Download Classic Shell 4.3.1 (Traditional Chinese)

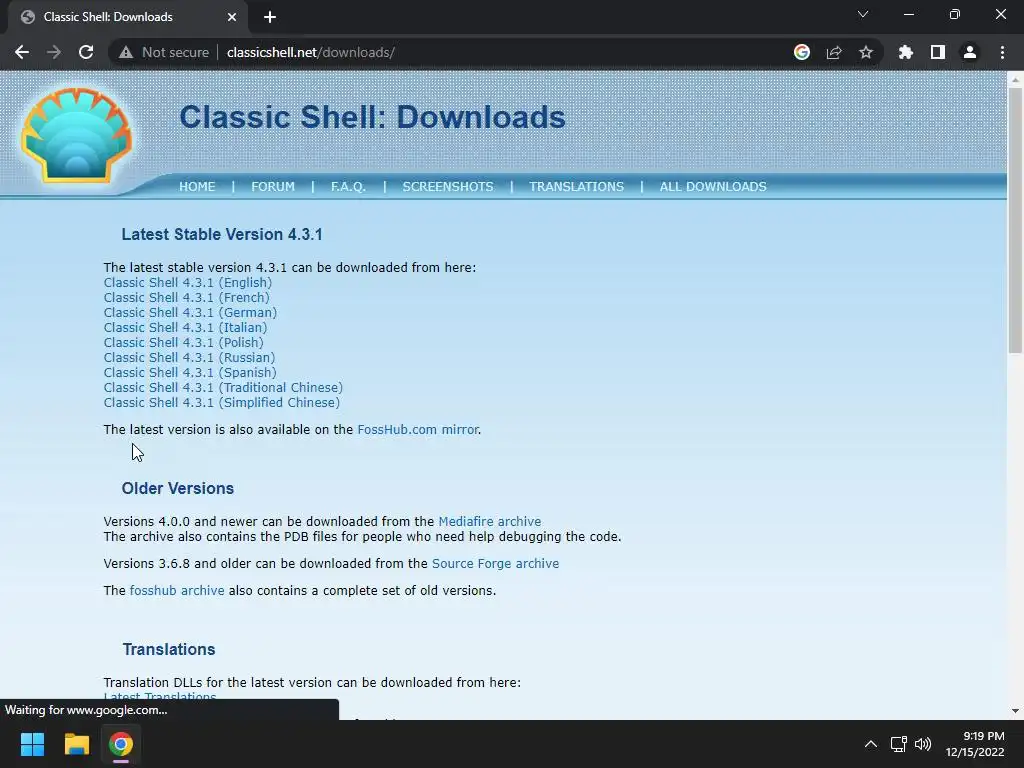point(223,388)
